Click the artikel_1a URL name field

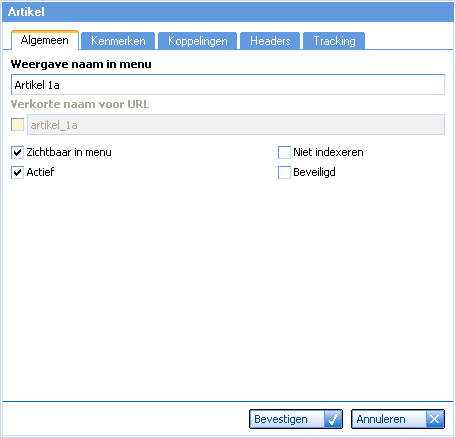coord(236,125)
